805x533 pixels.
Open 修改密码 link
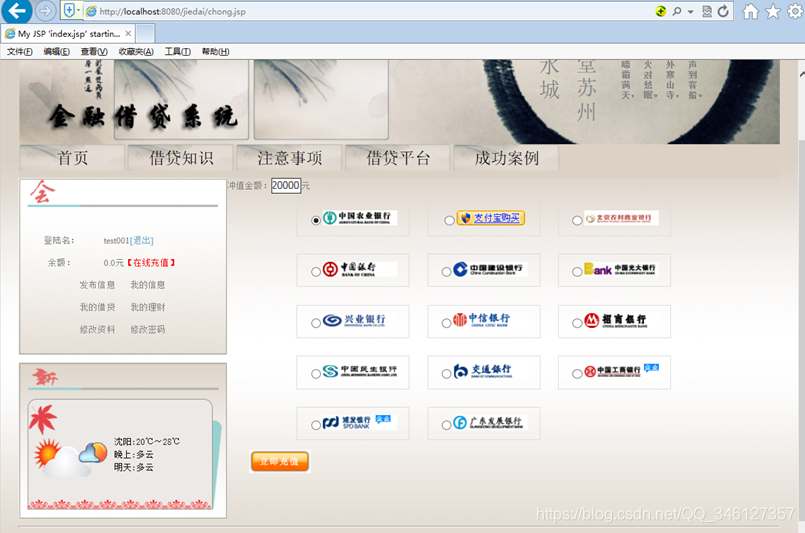148,329
